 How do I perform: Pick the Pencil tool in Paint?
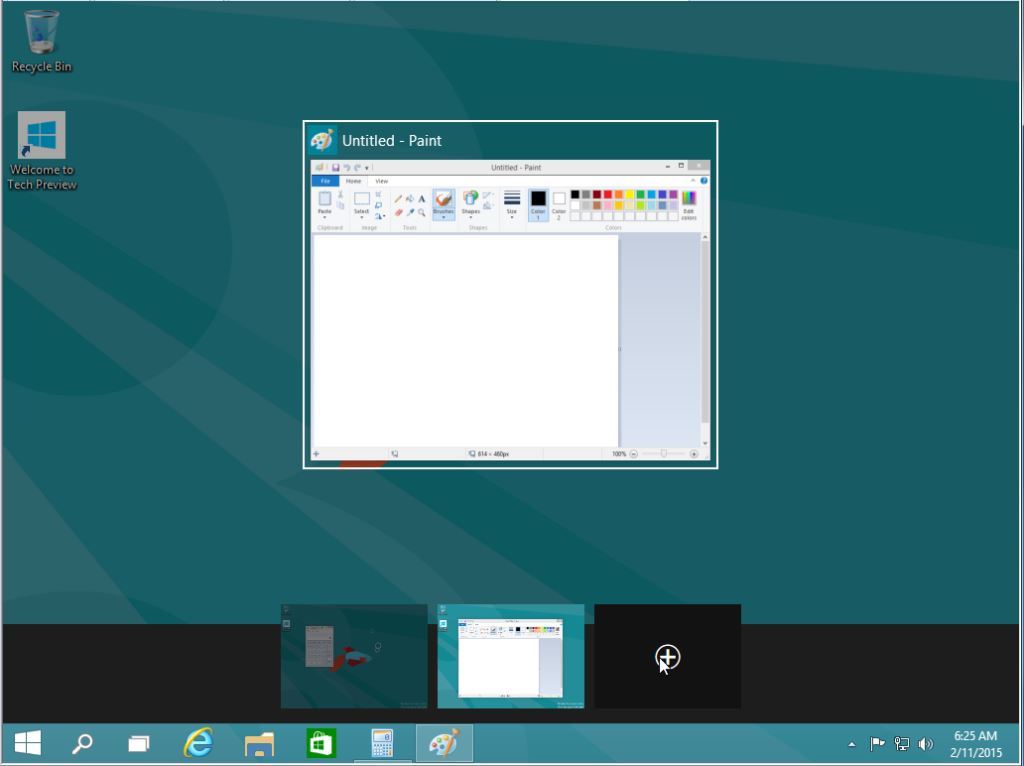point(398,199)
